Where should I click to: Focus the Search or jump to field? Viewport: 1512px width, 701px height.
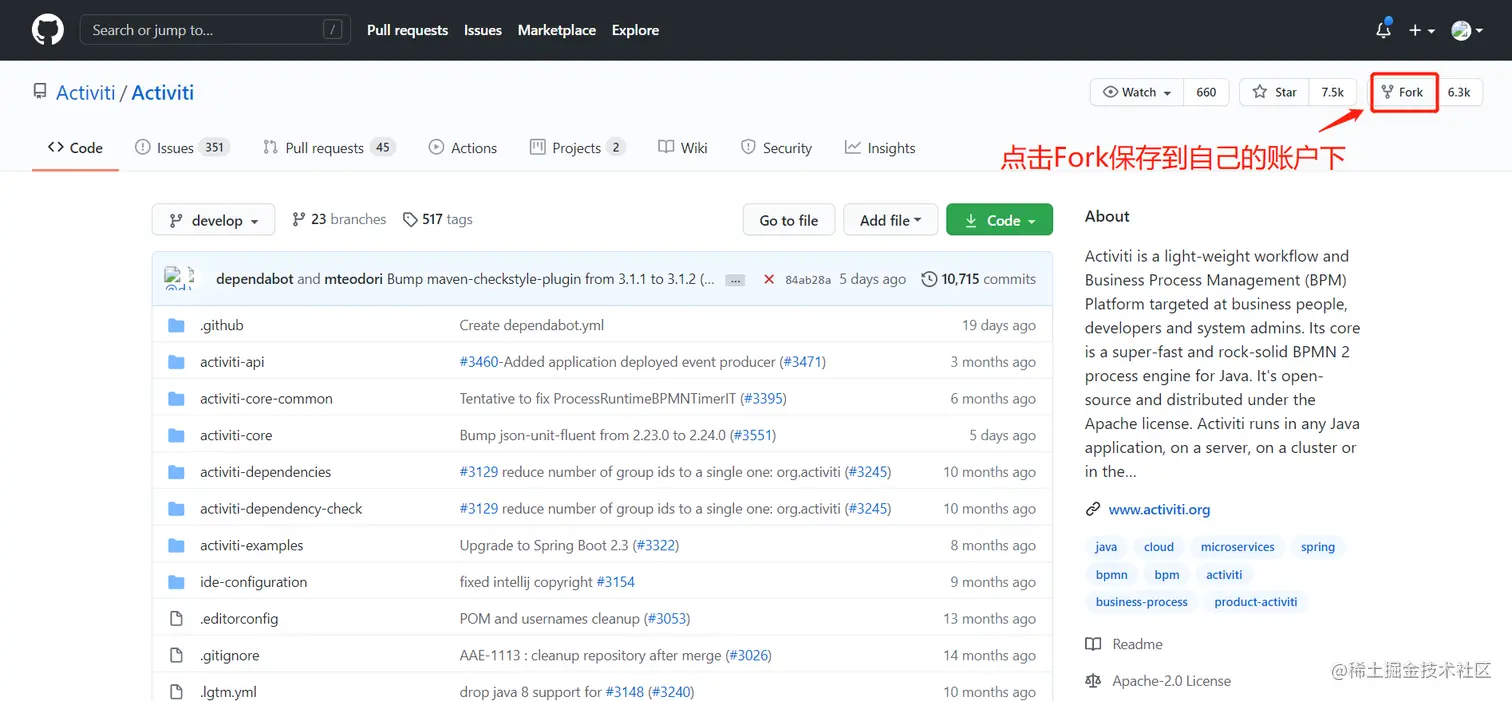(215, 30)
